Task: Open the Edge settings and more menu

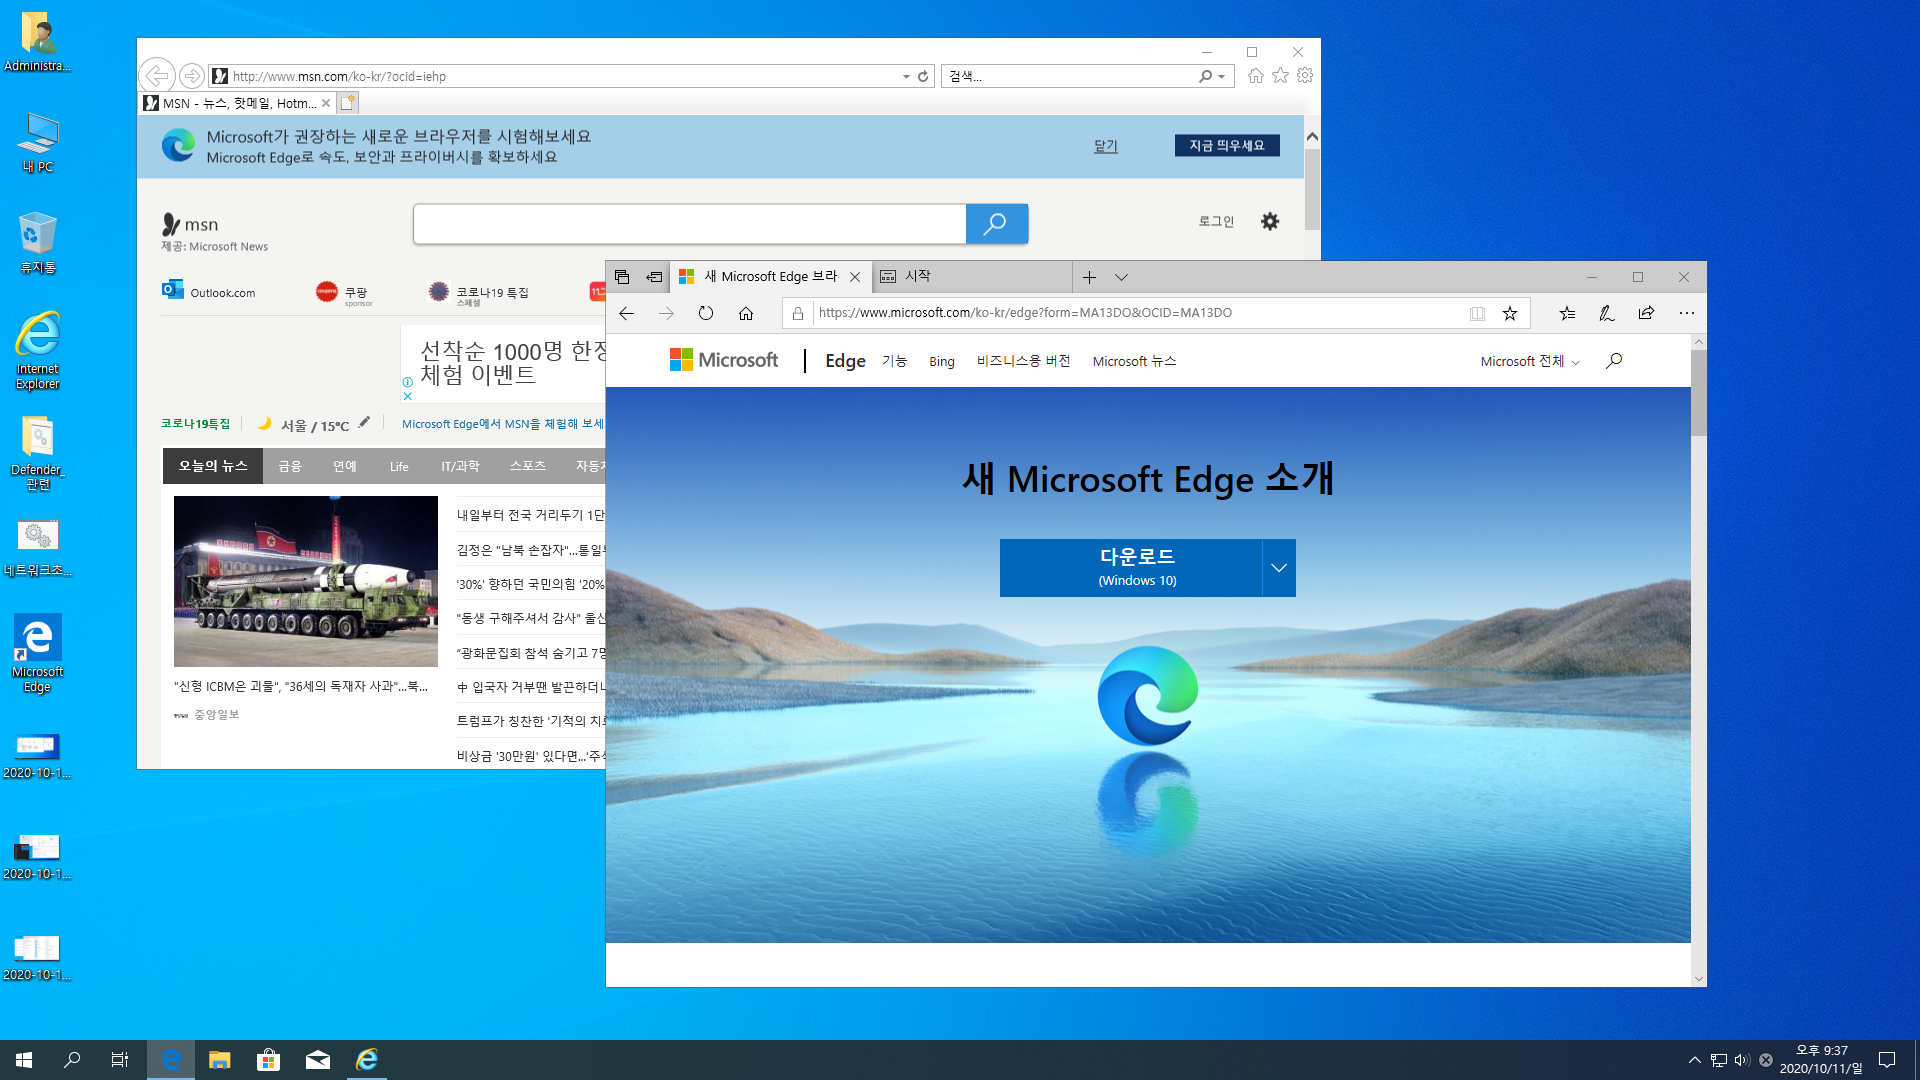Action: point(1687,313)
